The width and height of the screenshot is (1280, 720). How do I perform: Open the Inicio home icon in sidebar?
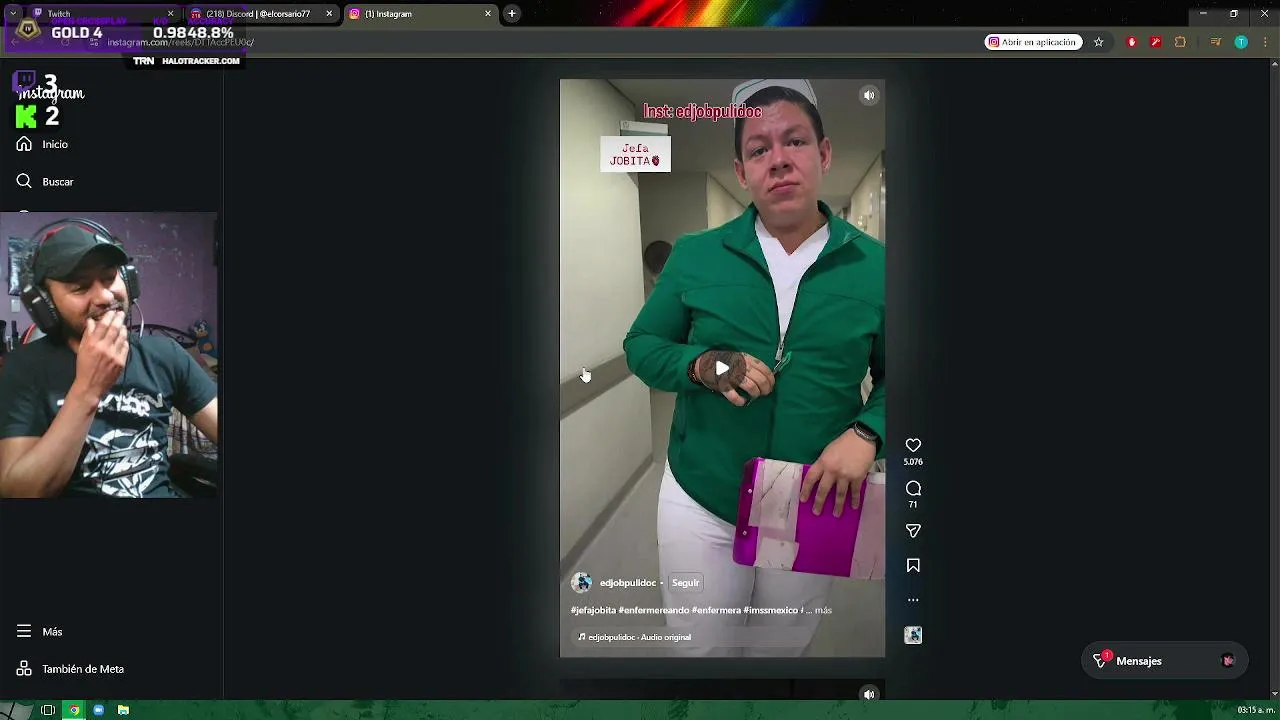tap(25, 144)
